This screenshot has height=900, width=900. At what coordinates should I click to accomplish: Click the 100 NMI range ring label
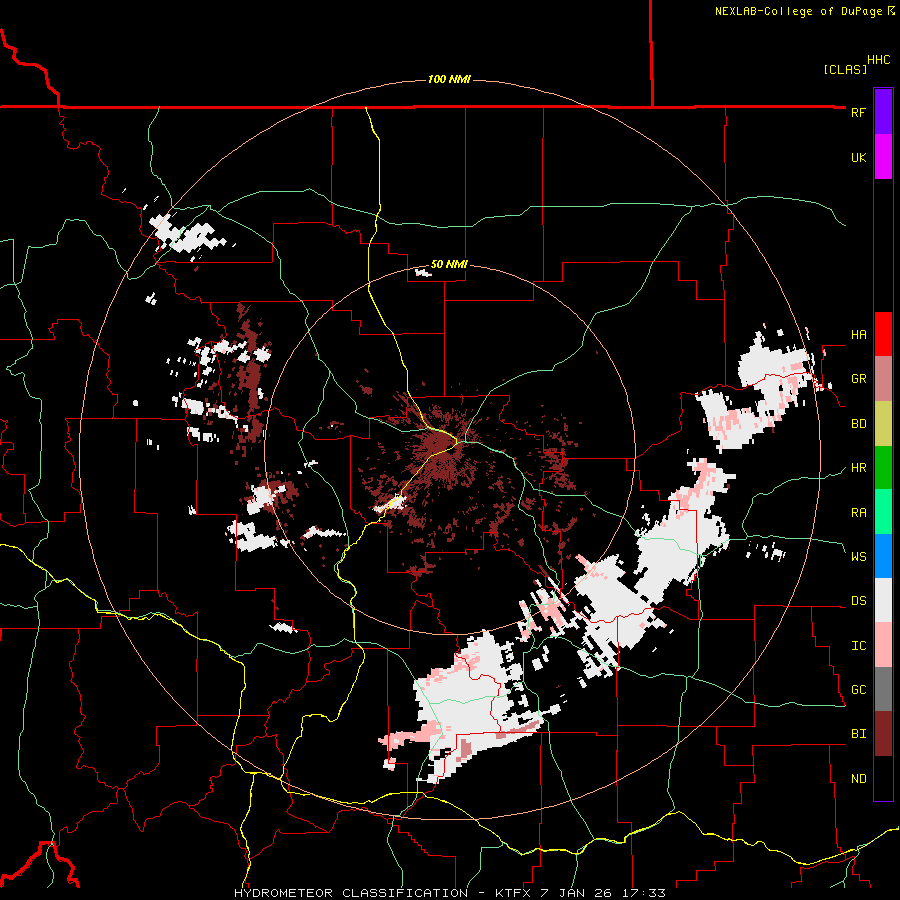point(449,79)
